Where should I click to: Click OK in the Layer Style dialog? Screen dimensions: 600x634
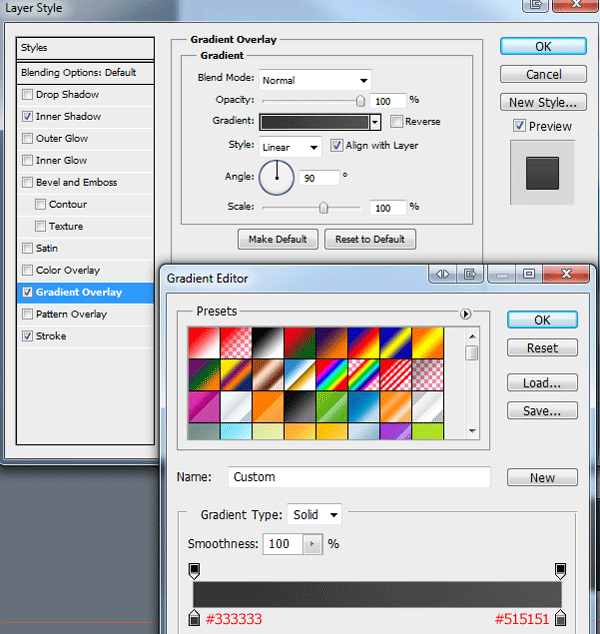[x=543, y=46]
